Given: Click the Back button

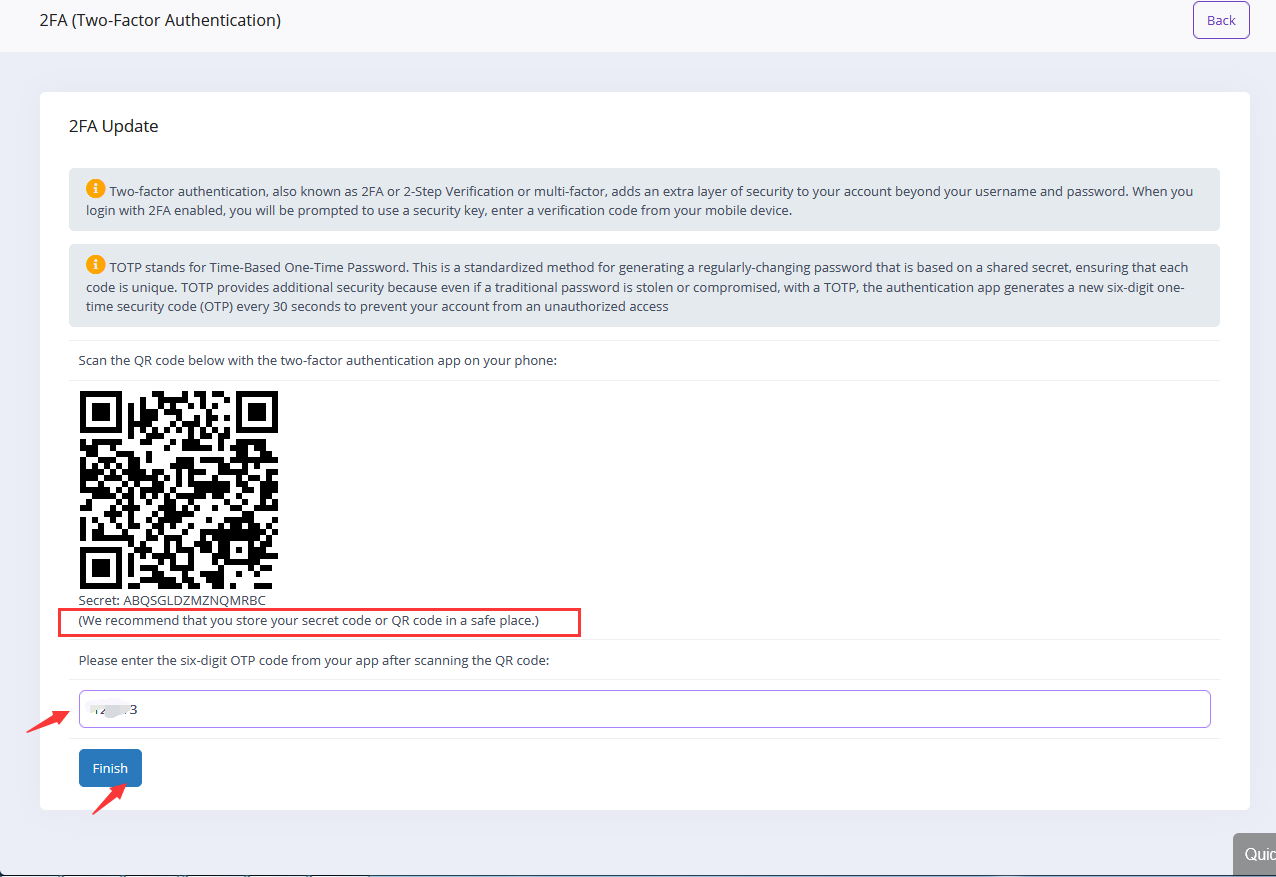Looking at the screenshot, I should [x=1221, y=20].
